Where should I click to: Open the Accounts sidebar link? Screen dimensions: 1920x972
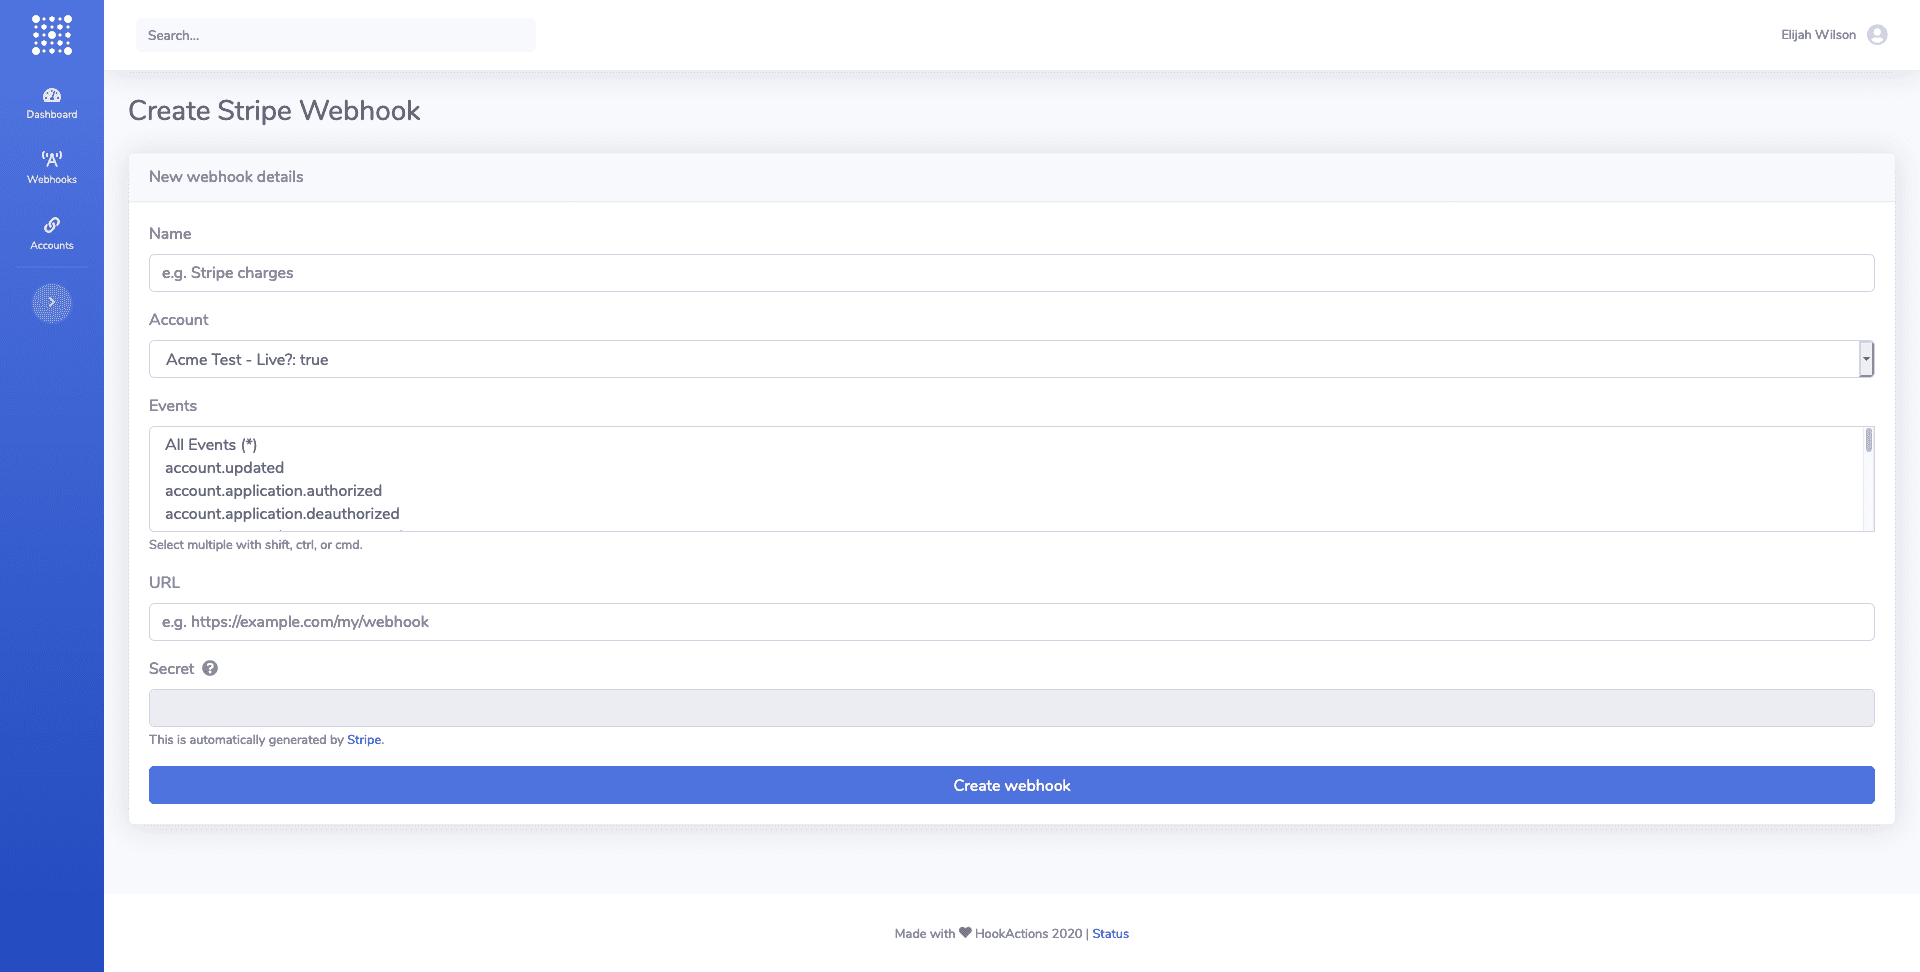[52, 234]
